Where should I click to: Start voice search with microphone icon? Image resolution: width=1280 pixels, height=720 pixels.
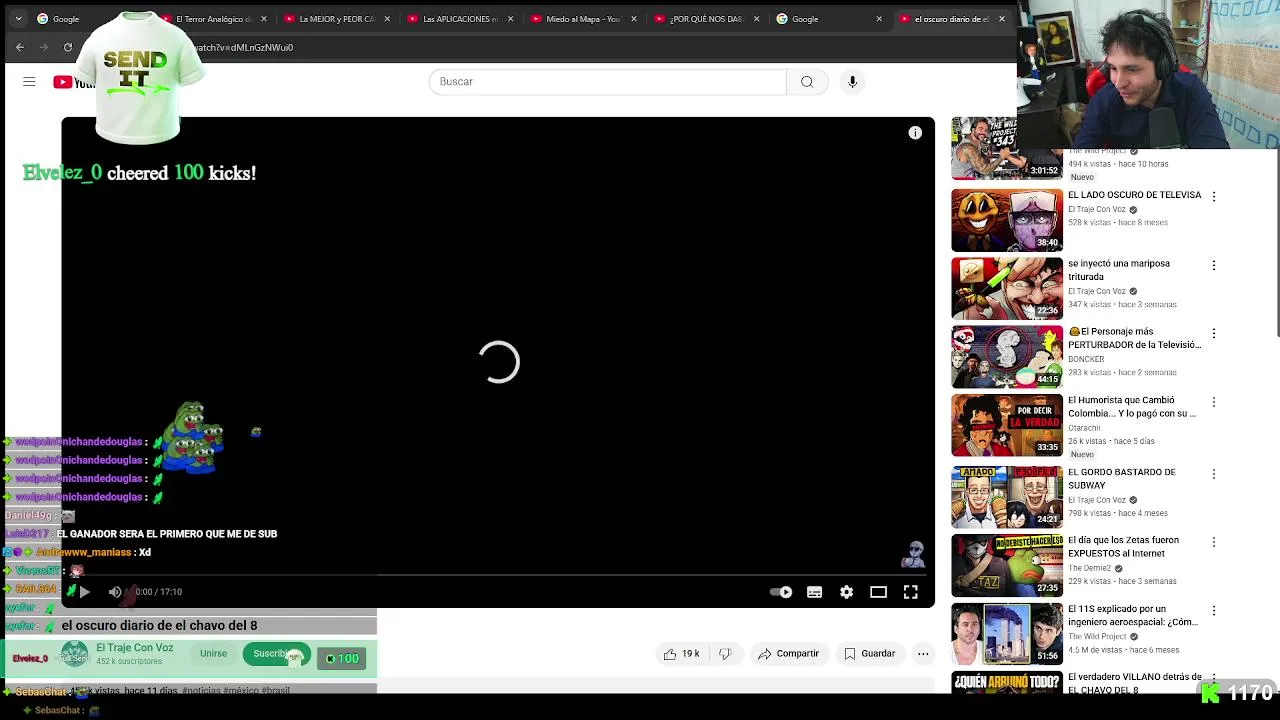point(852,82)
